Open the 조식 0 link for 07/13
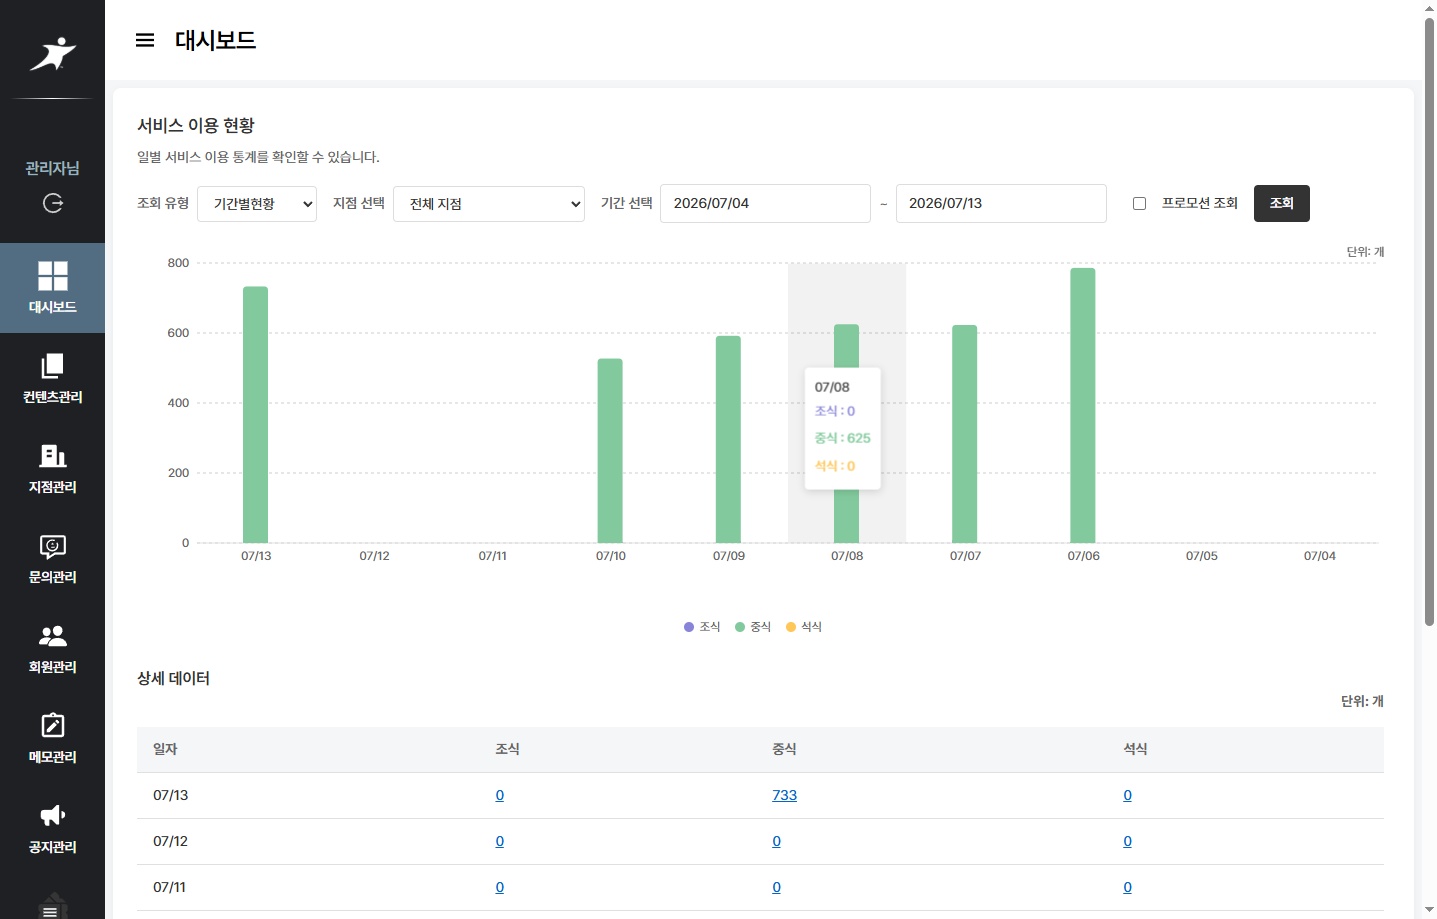This screenshot has height=919, width=1437. click(500, 795)
